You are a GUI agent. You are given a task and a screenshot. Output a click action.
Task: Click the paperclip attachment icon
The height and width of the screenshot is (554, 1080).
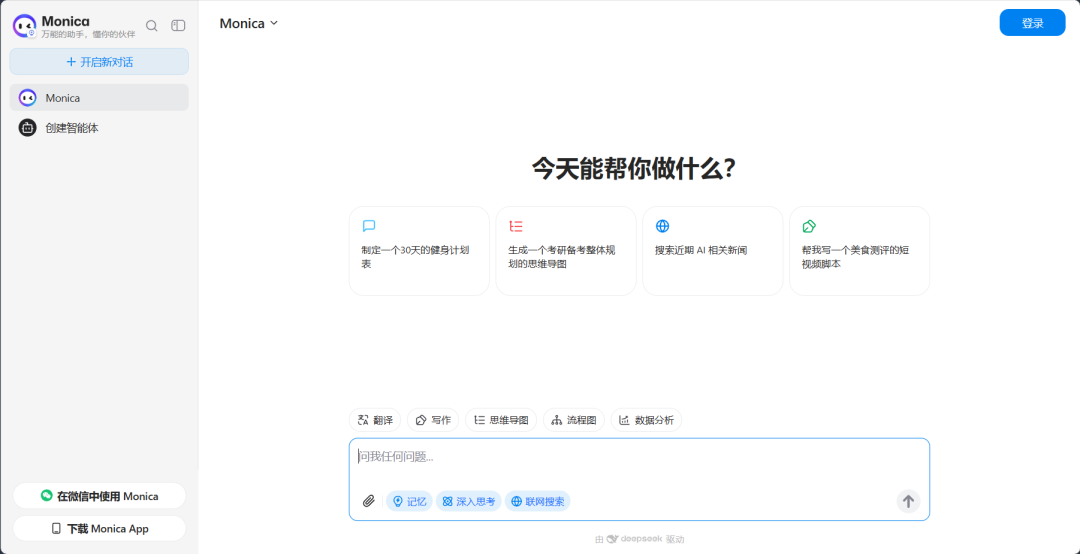click(368, 501)
